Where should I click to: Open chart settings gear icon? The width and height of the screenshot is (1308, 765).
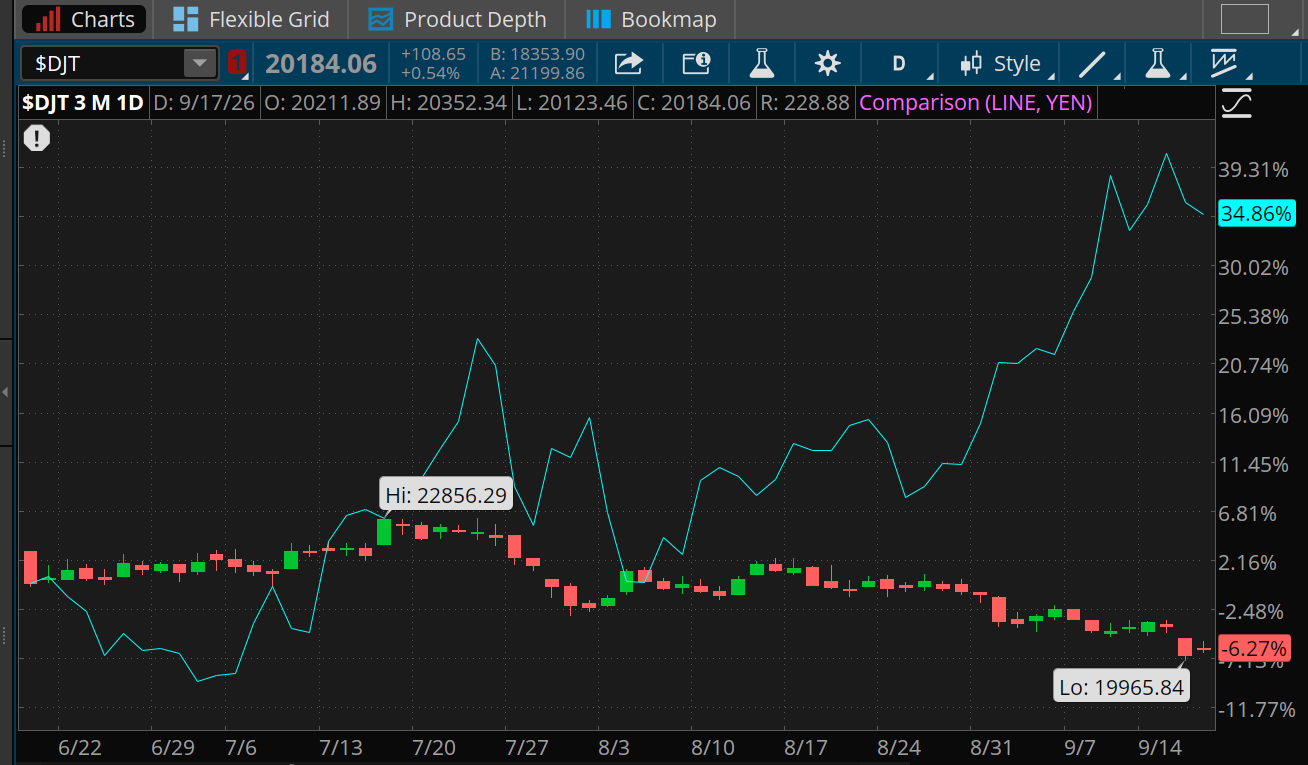(827, 64)
